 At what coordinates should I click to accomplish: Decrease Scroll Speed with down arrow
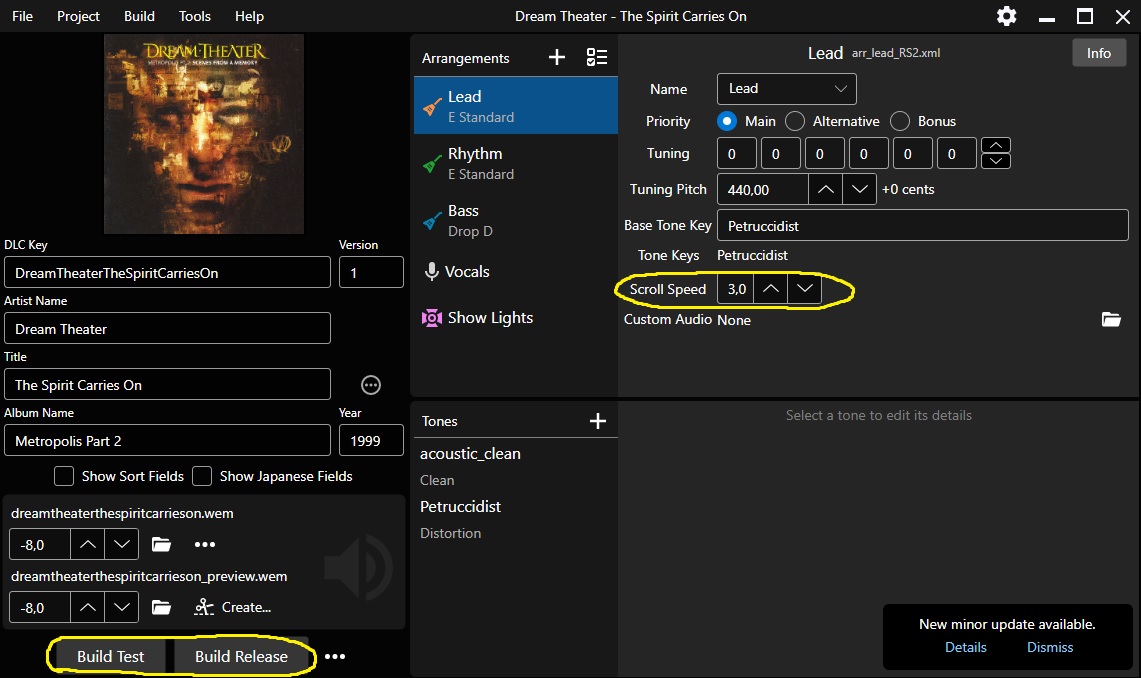click(x=804, y=289)
